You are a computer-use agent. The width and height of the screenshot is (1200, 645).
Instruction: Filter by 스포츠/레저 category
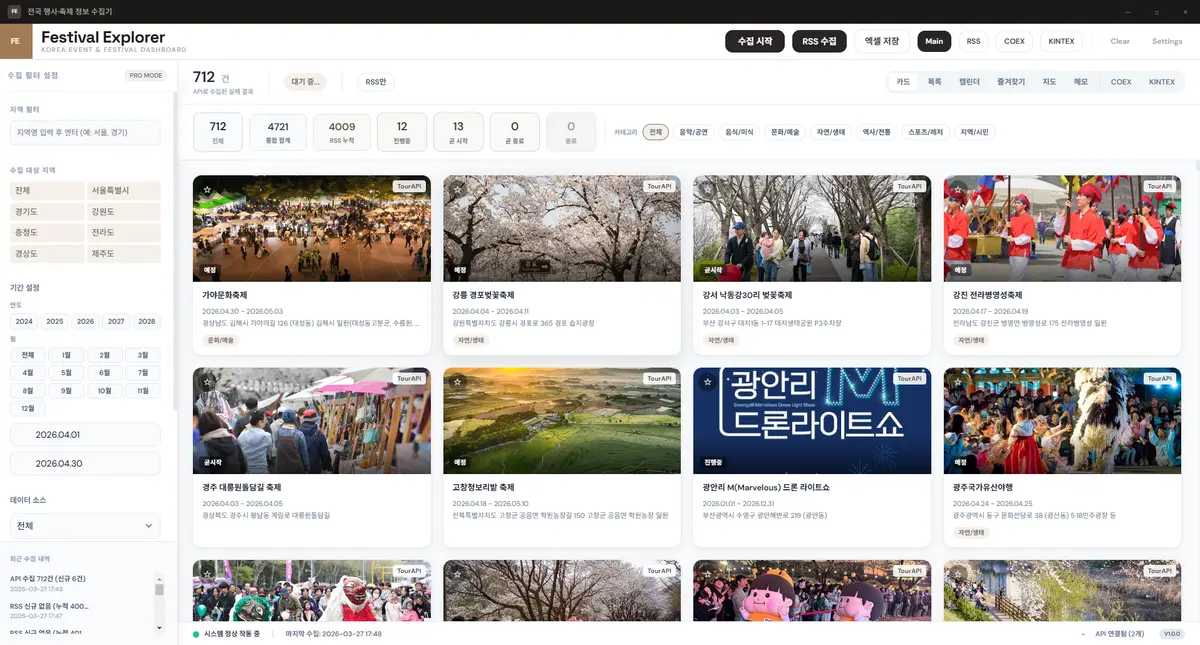coord(926,132)
